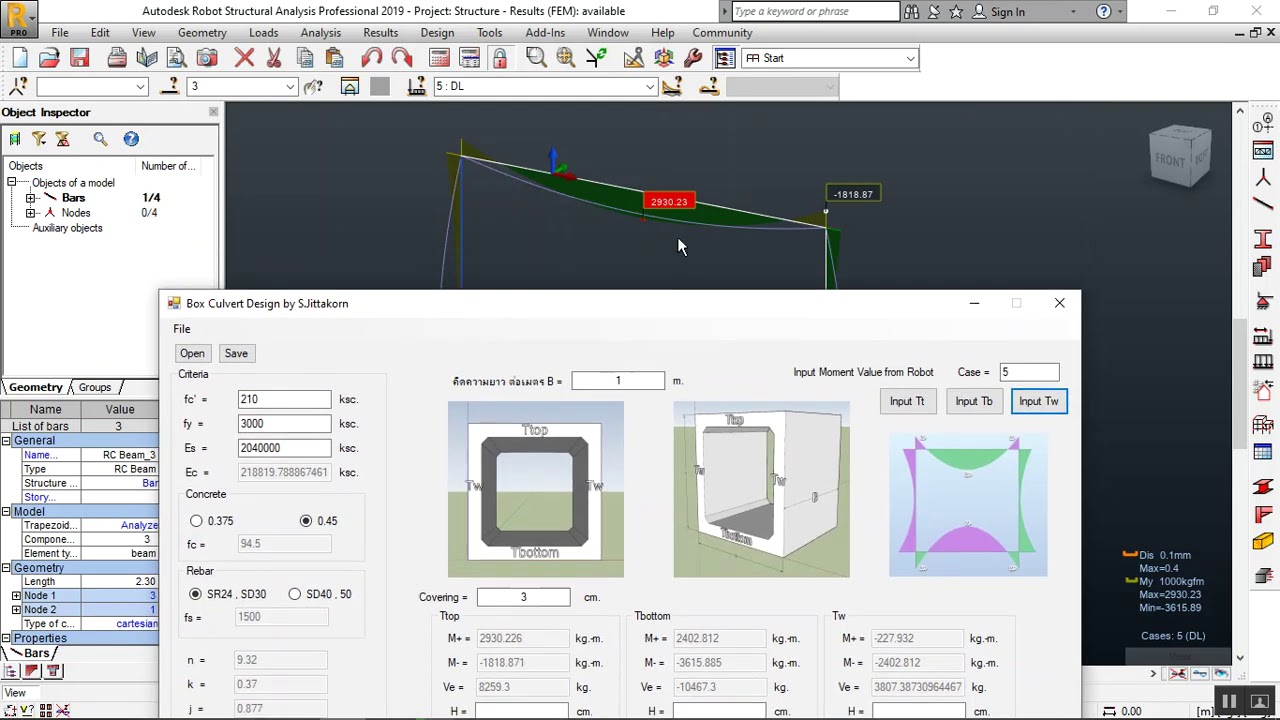The height and width of the screenshot is (720, 1280).
Task: Click the Object Inspector funnel filter icon
Action: (x=39, y=139)
